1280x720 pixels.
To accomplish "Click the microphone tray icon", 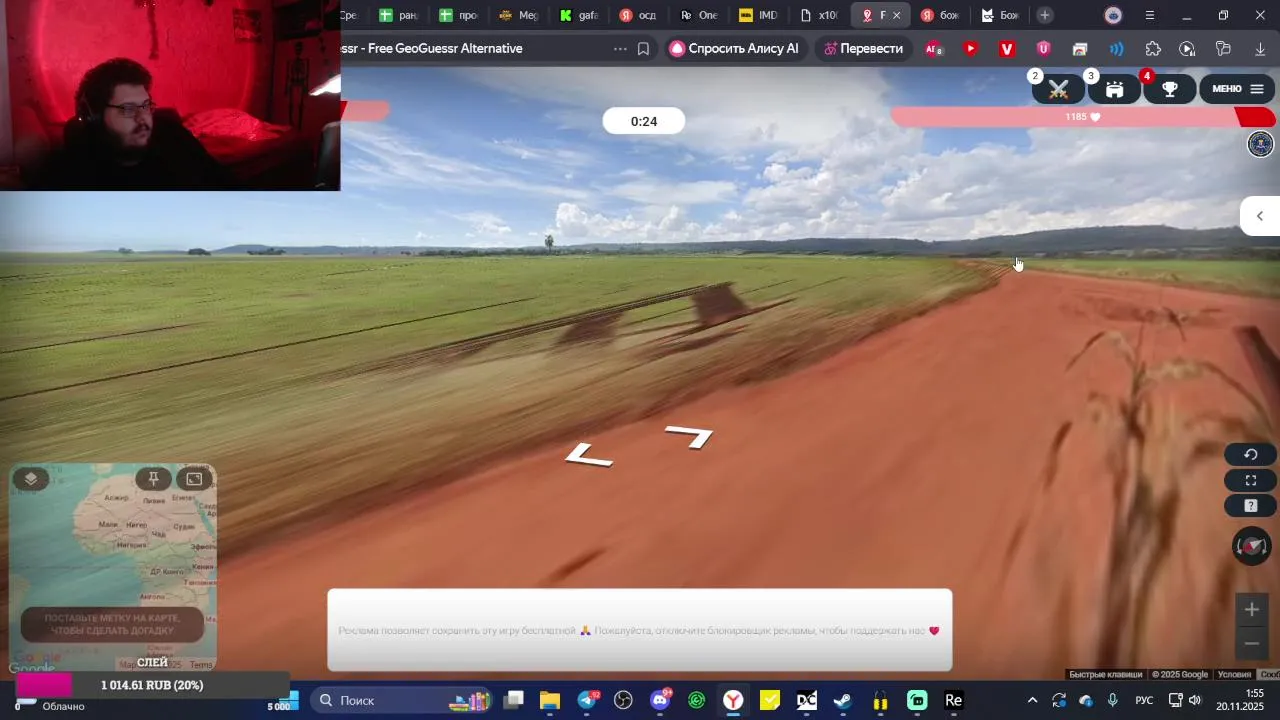I will (x=1113, y=700).
